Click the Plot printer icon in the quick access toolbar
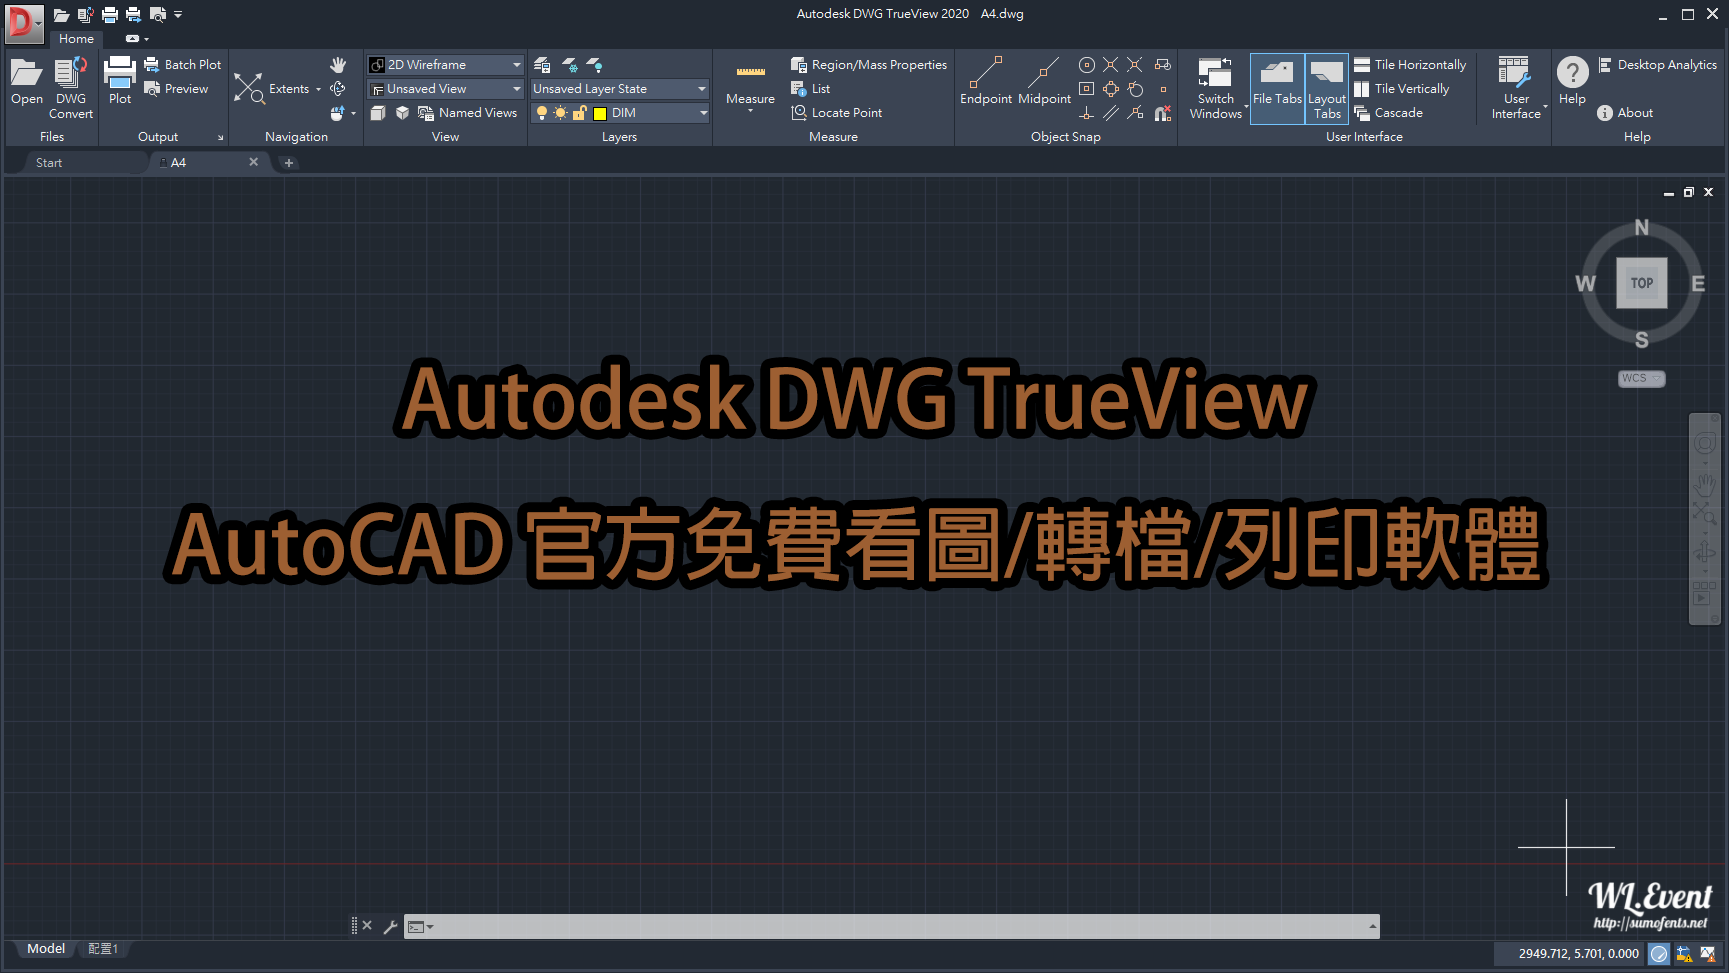 click(109, 15)
